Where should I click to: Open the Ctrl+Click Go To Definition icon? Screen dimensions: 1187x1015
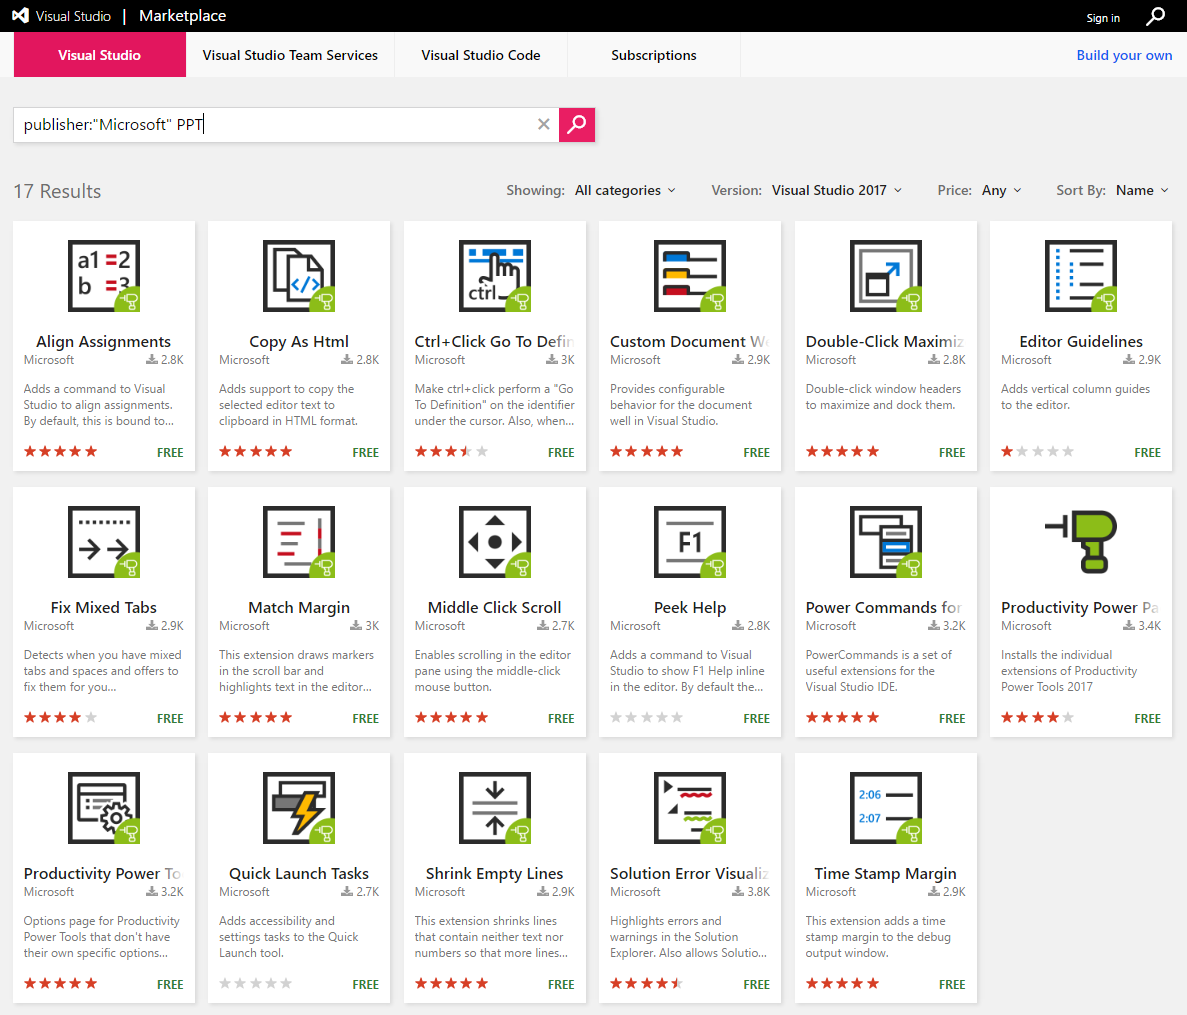pyautogui.click(x=494, y=276)
